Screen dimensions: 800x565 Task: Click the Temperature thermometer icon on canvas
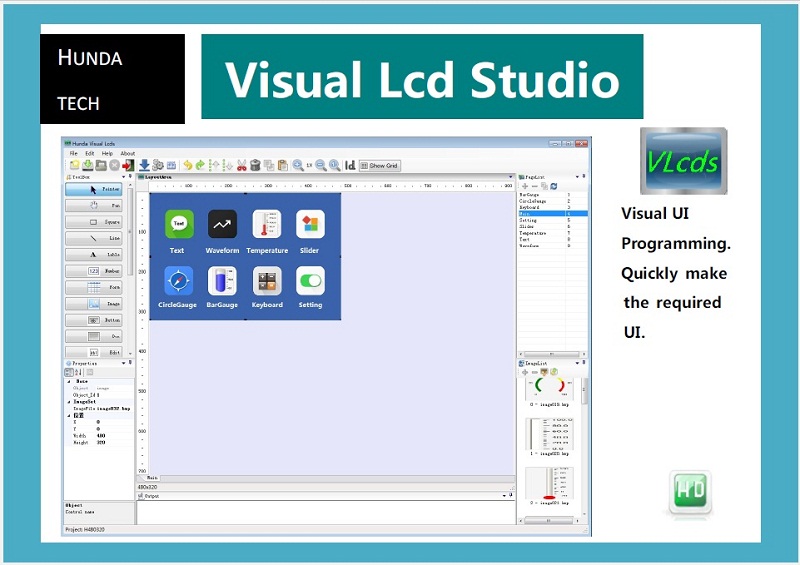[266, 224]
